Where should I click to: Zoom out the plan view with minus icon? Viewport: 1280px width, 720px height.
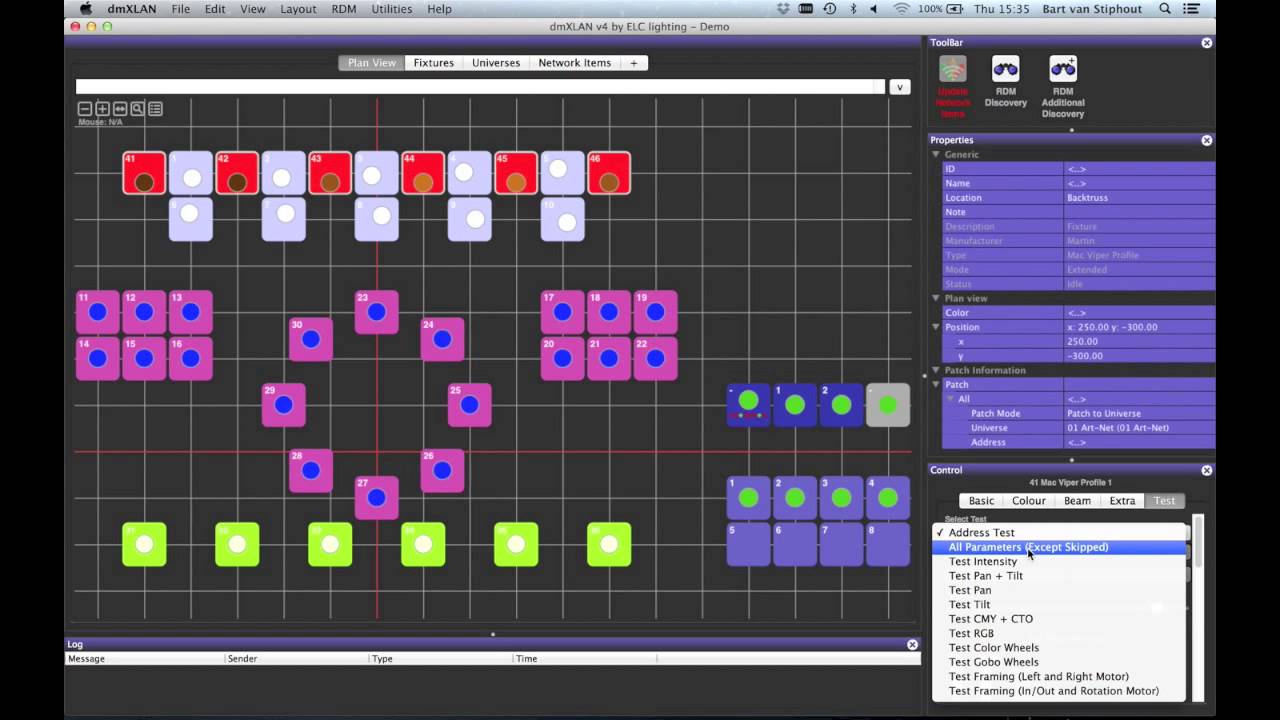[x=85, y=108]
